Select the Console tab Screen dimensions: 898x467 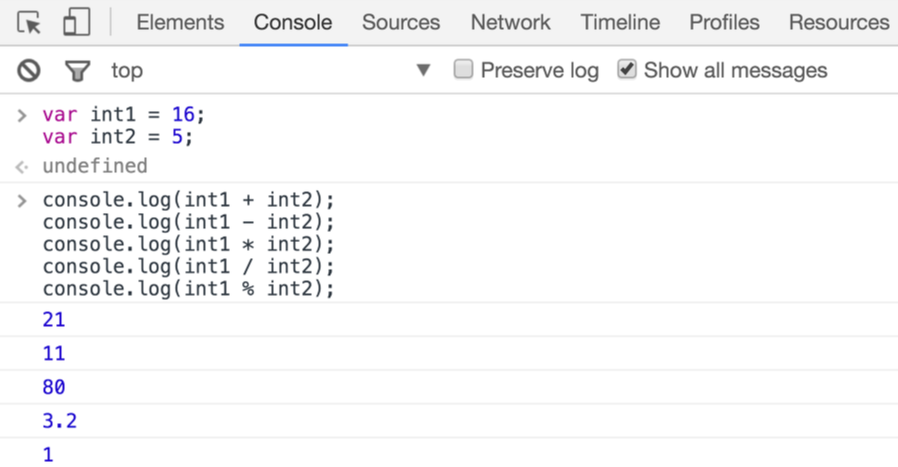point(293,22)
